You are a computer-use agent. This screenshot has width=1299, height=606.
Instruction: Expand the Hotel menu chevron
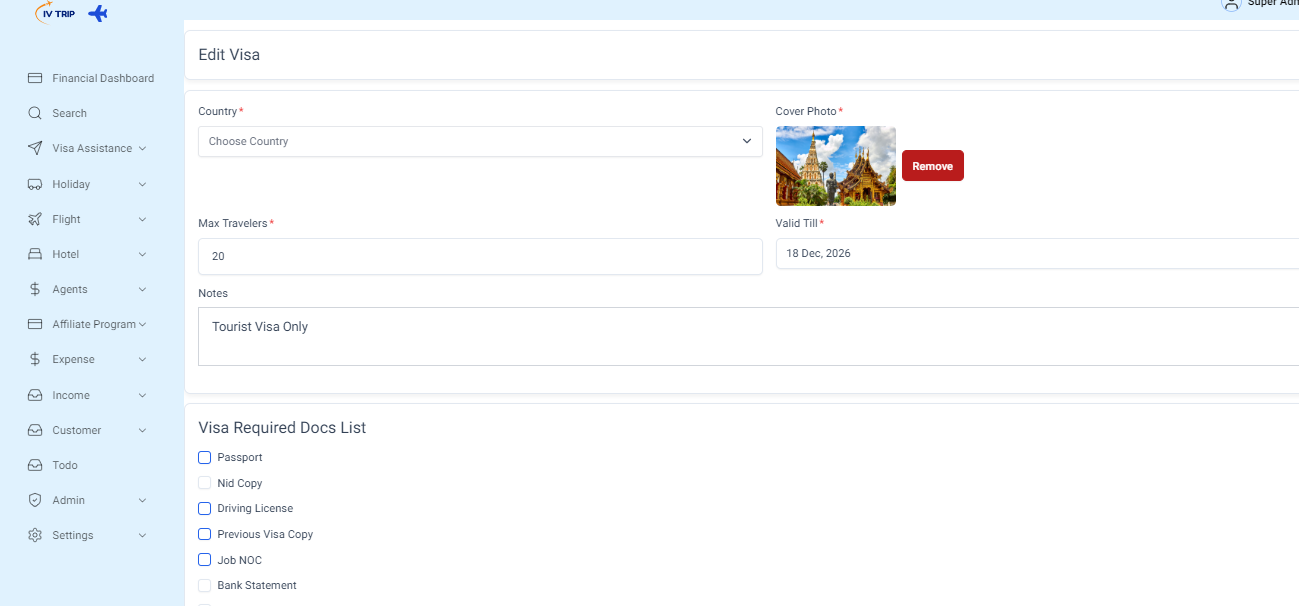click(x=142, y=254)
